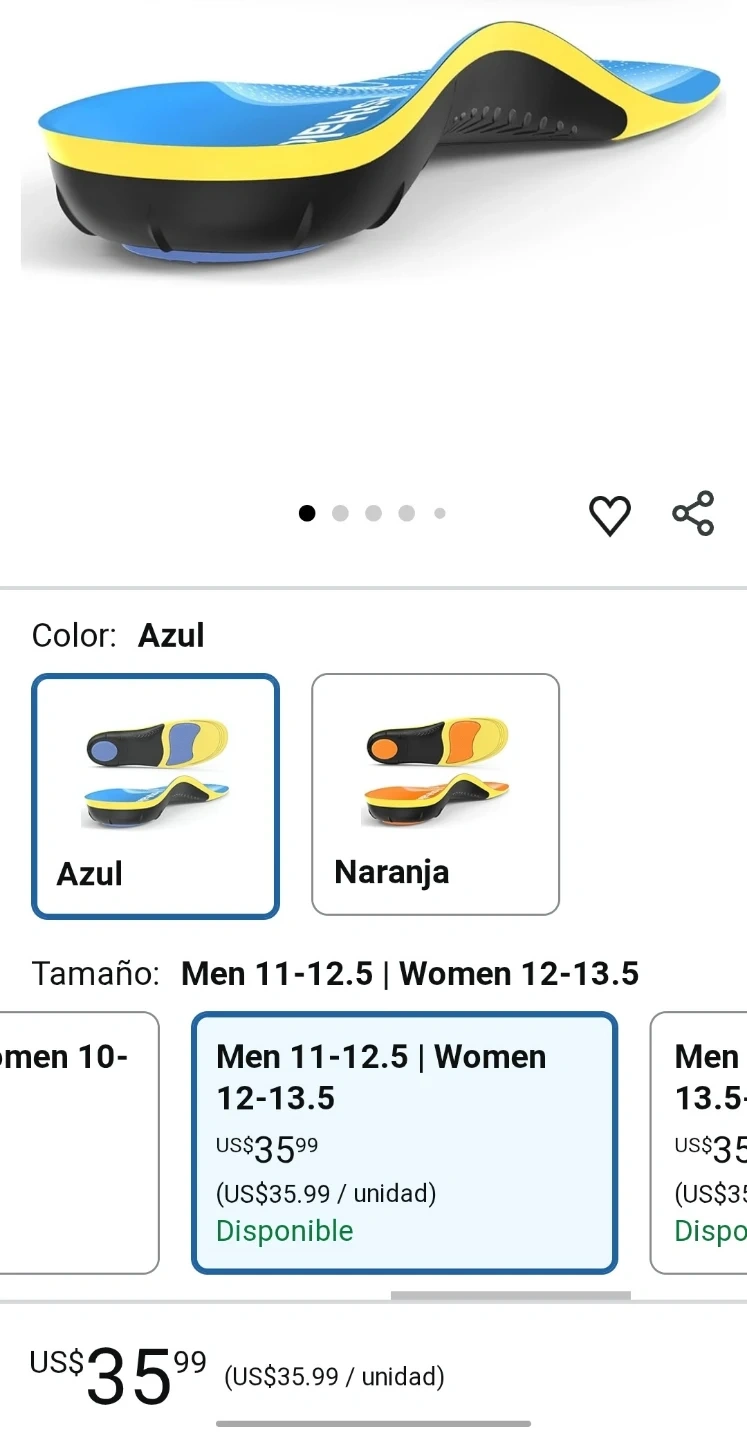The image size is (747, 1440).
Task: Tap the first active carousel dot
Action: pyautogui.click(x=307, y=513)
